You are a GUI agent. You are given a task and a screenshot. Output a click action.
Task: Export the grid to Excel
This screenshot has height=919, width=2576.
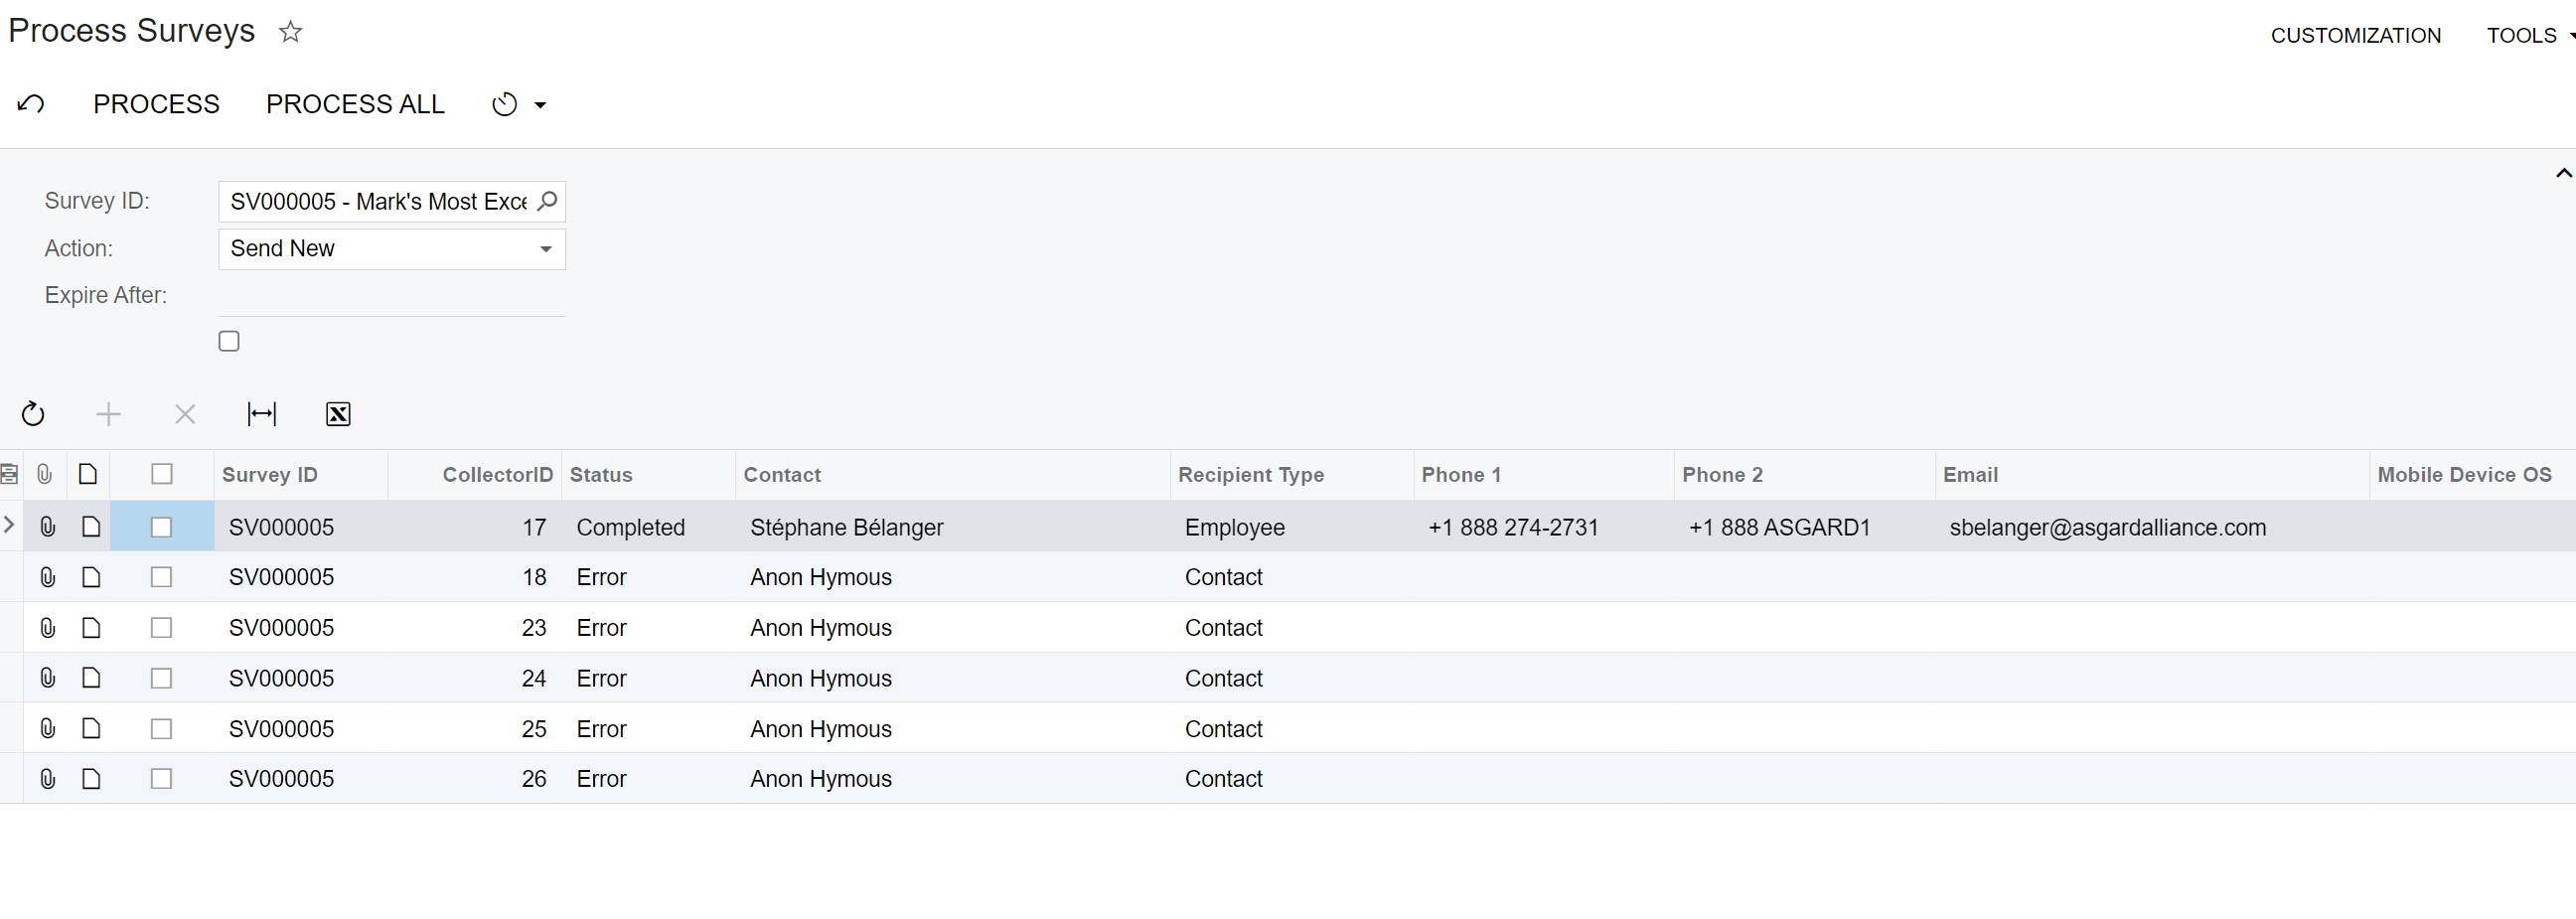point(337,414)
